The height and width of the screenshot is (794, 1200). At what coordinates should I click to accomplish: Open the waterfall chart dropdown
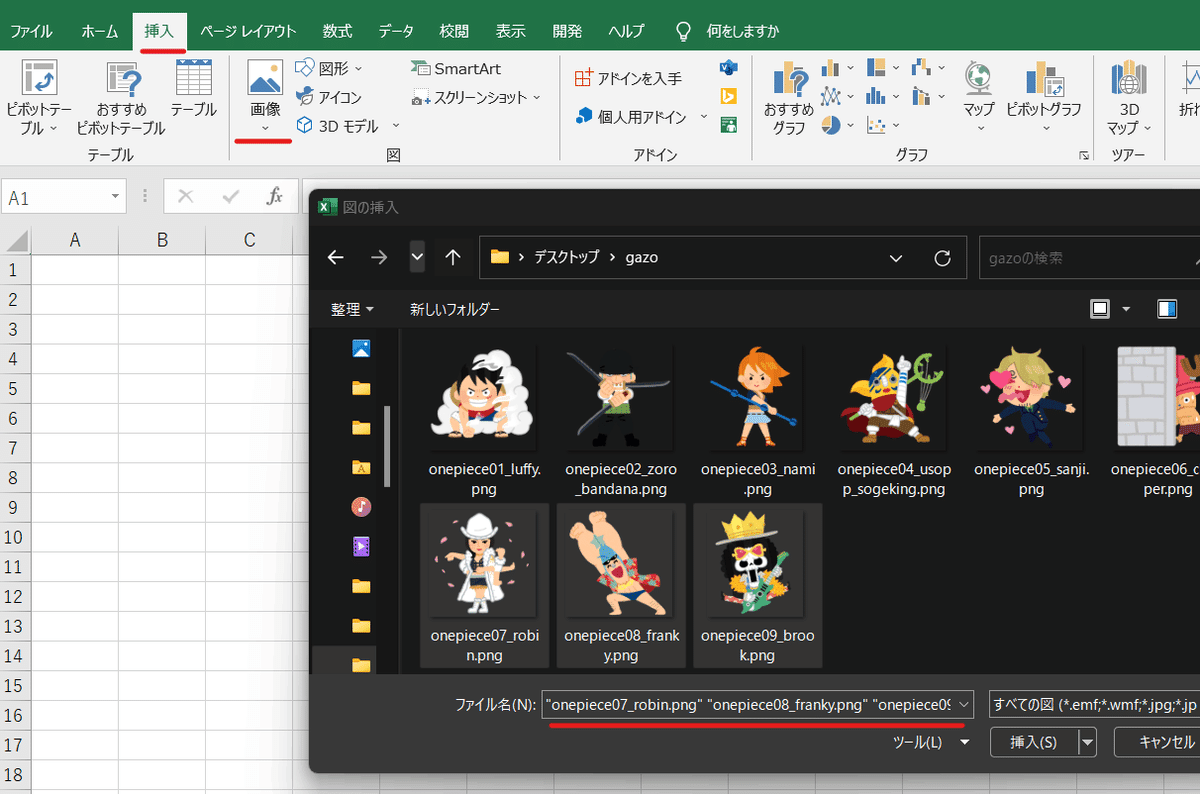coord(930,68)
